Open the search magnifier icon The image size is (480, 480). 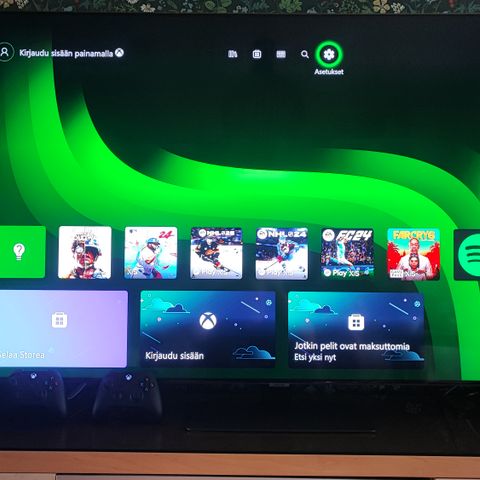click(305, 54)
